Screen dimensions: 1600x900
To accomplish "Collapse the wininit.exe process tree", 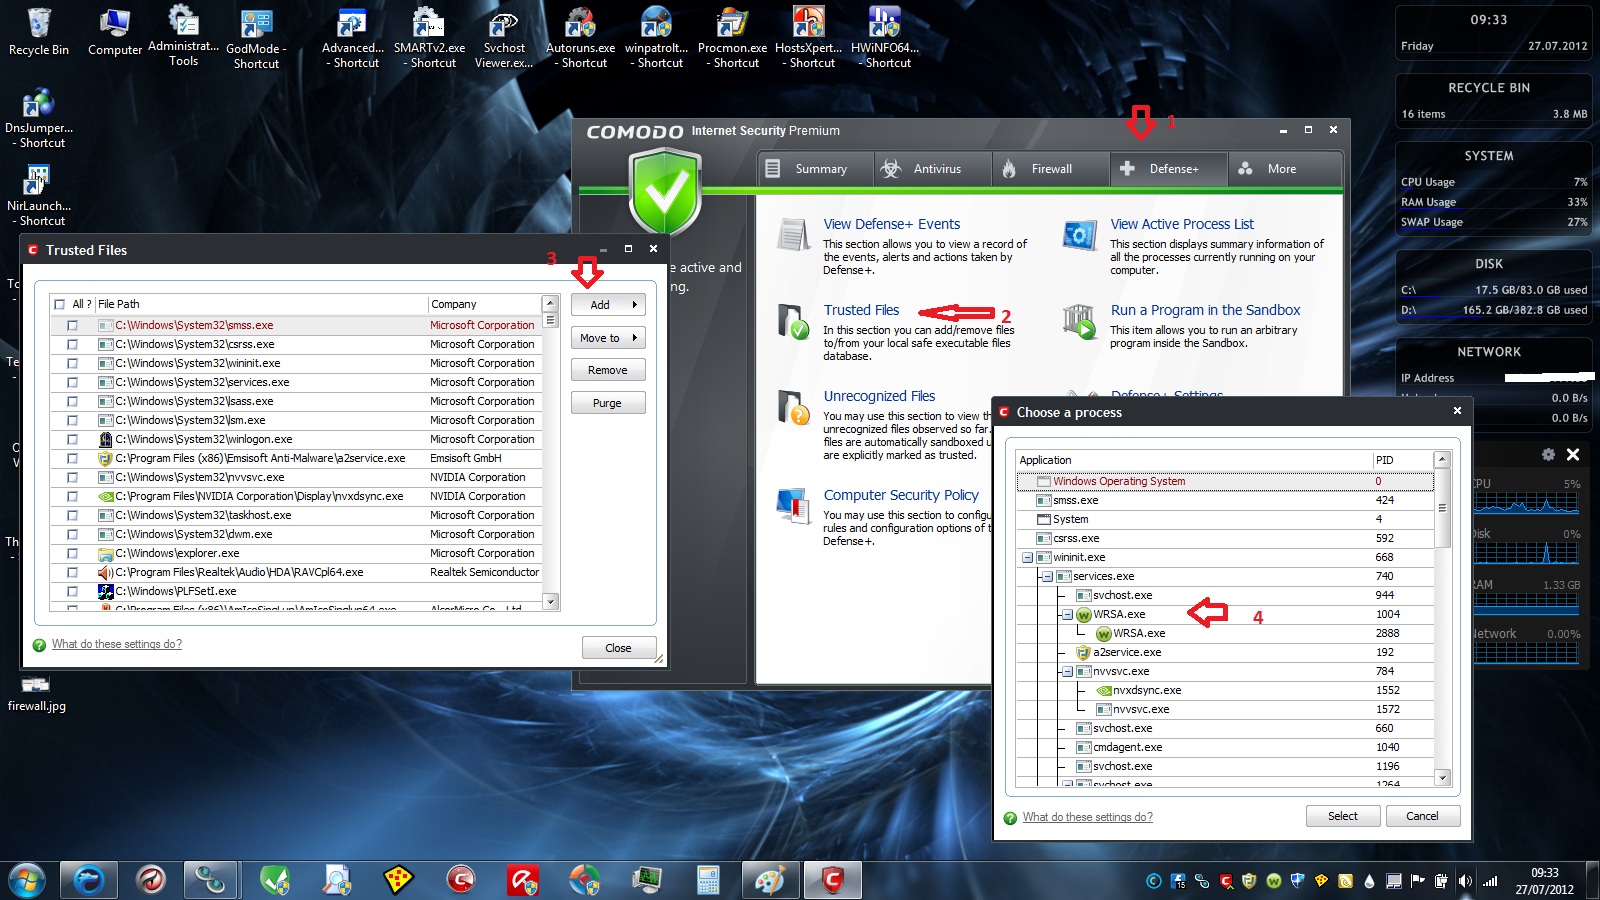I will [x=1027, y=557].
